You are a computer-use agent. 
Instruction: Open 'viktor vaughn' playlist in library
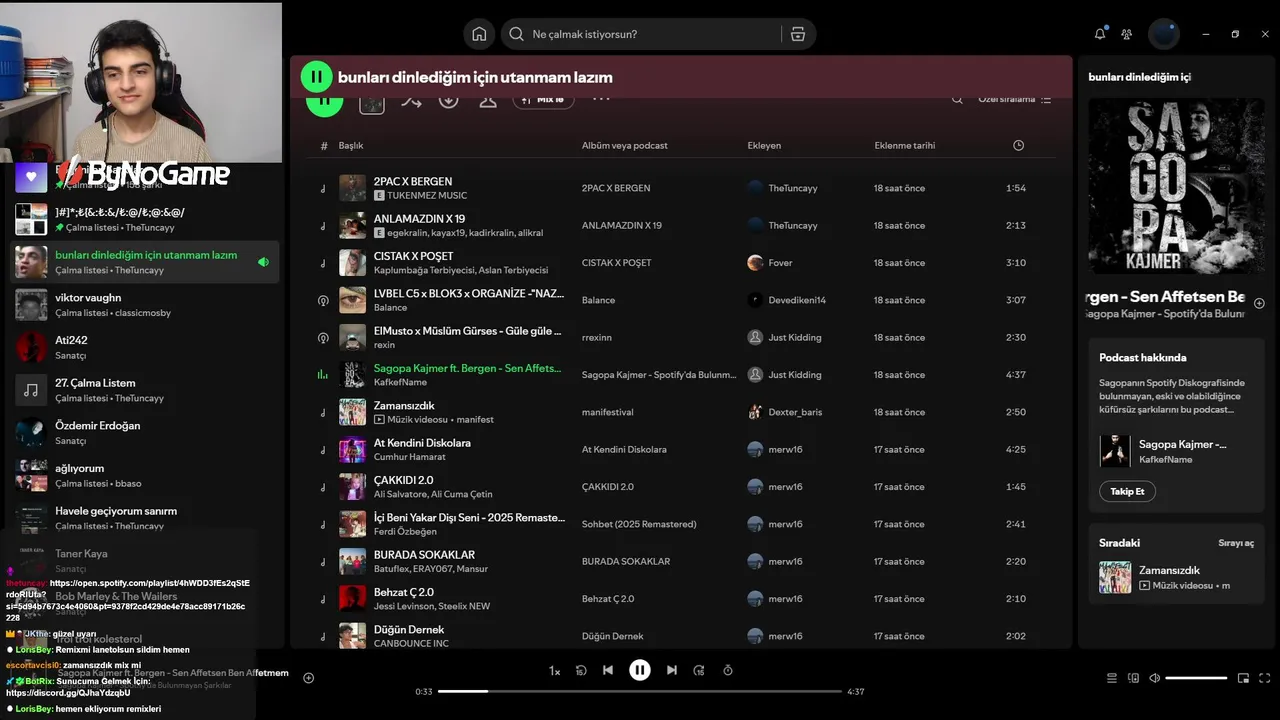(x=145, y=305)
